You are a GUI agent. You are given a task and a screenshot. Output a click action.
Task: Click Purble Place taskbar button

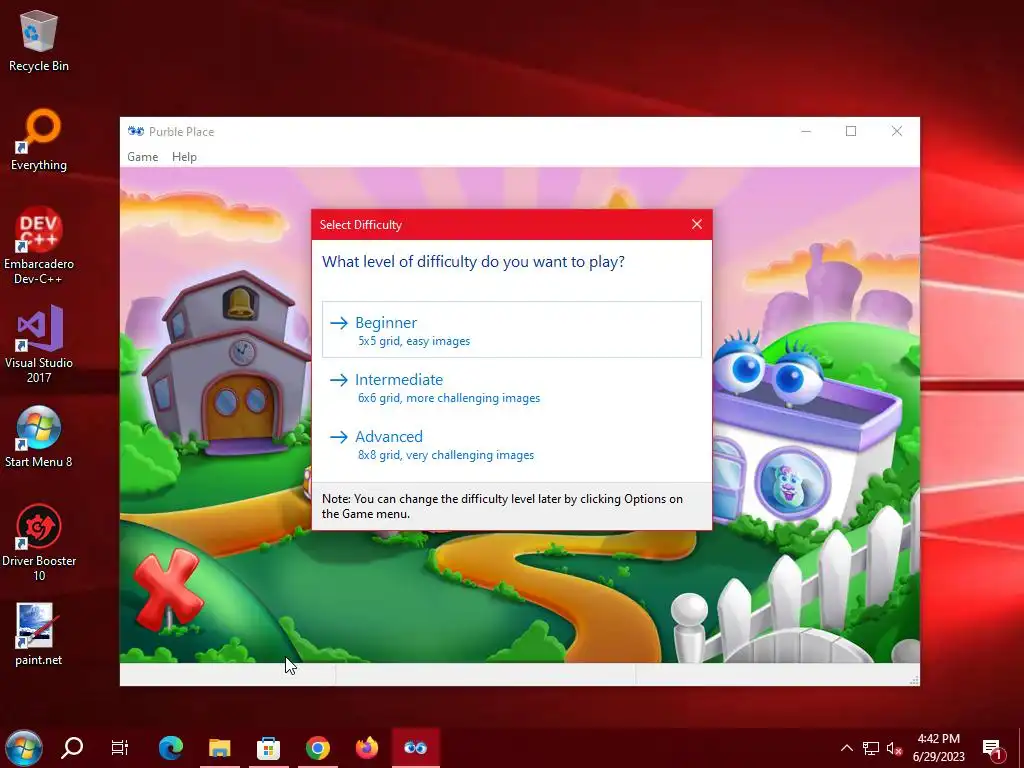[415, 748]
